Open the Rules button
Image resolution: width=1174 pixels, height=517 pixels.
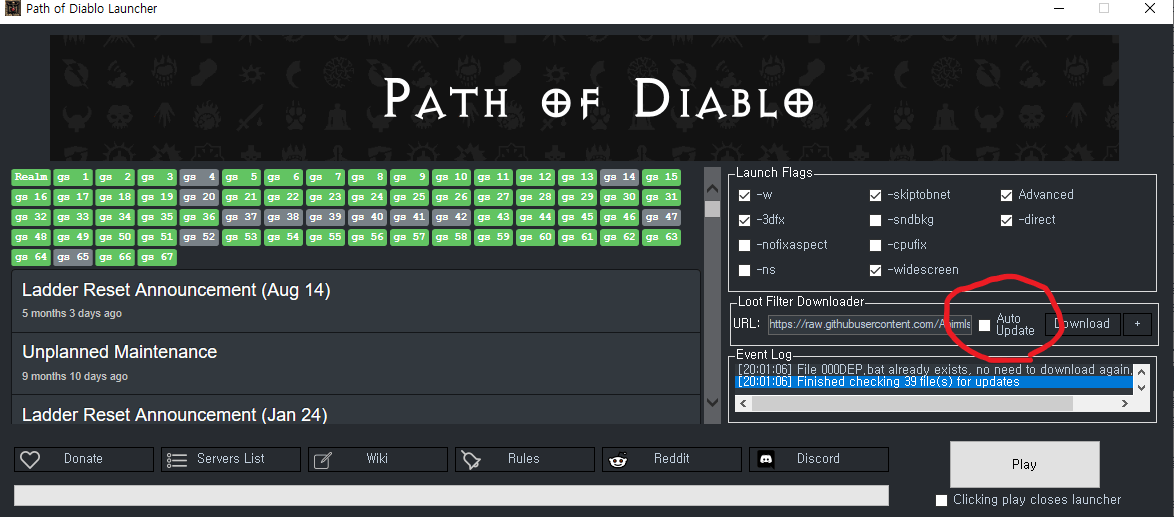524,459
